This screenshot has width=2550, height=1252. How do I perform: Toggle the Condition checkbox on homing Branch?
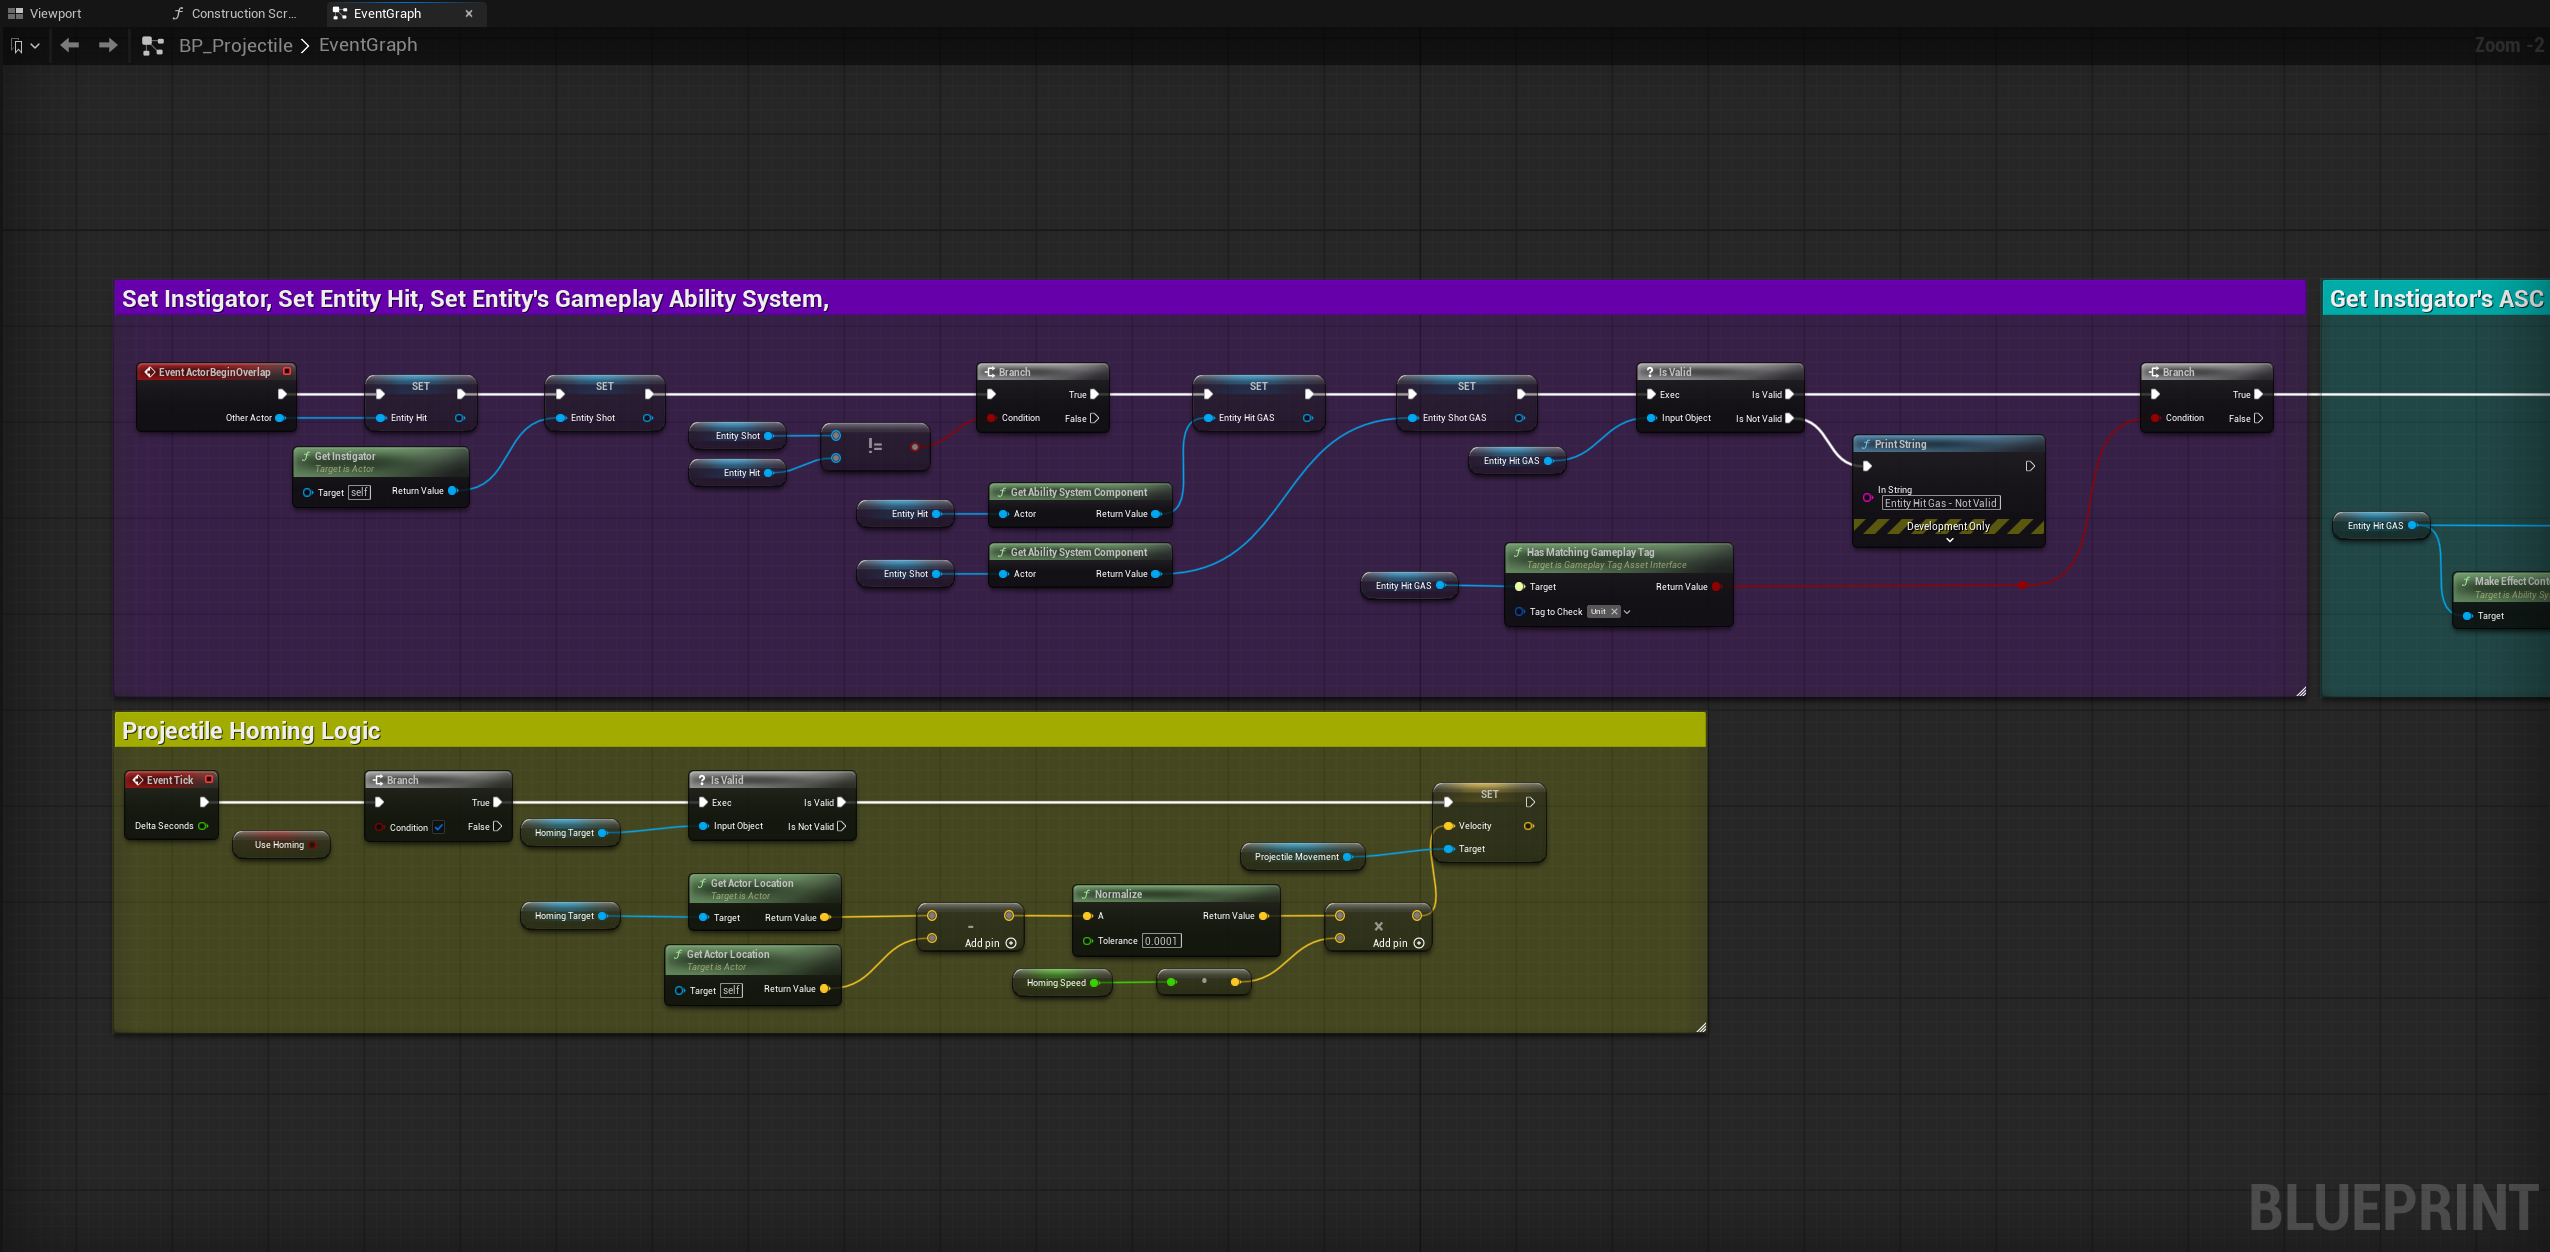tap(438, 827)
